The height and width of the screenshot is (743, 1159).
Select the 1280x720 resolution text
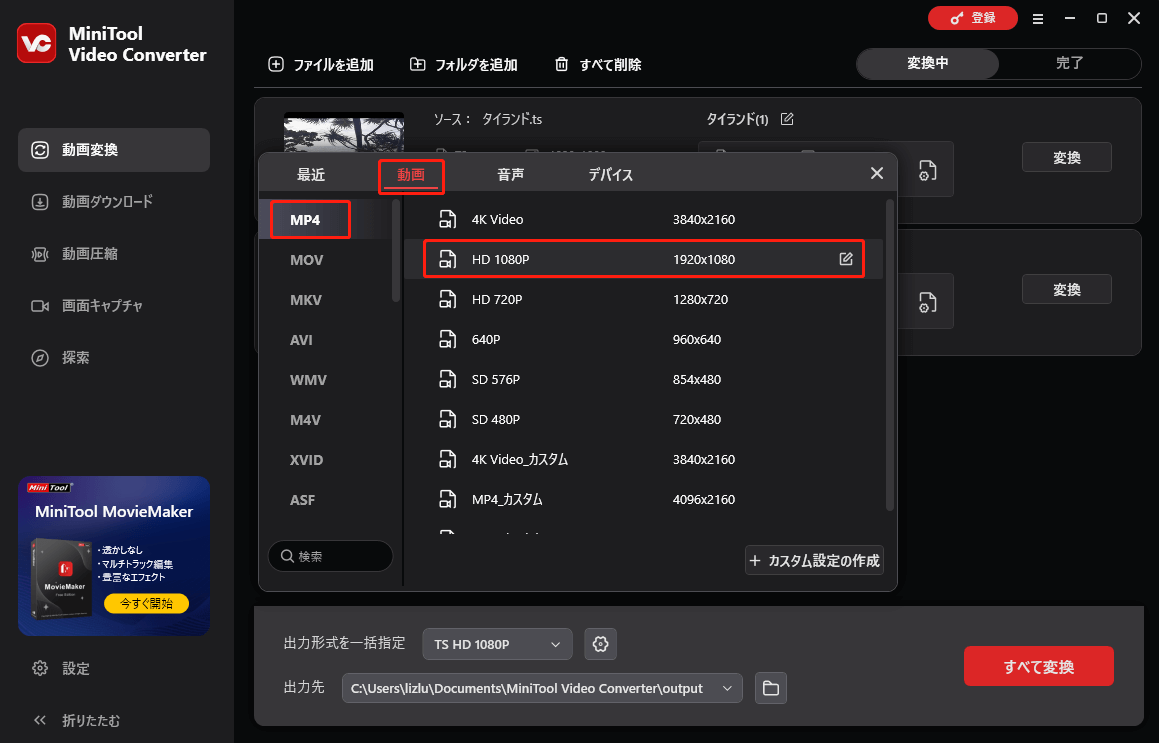coord(700,299)
